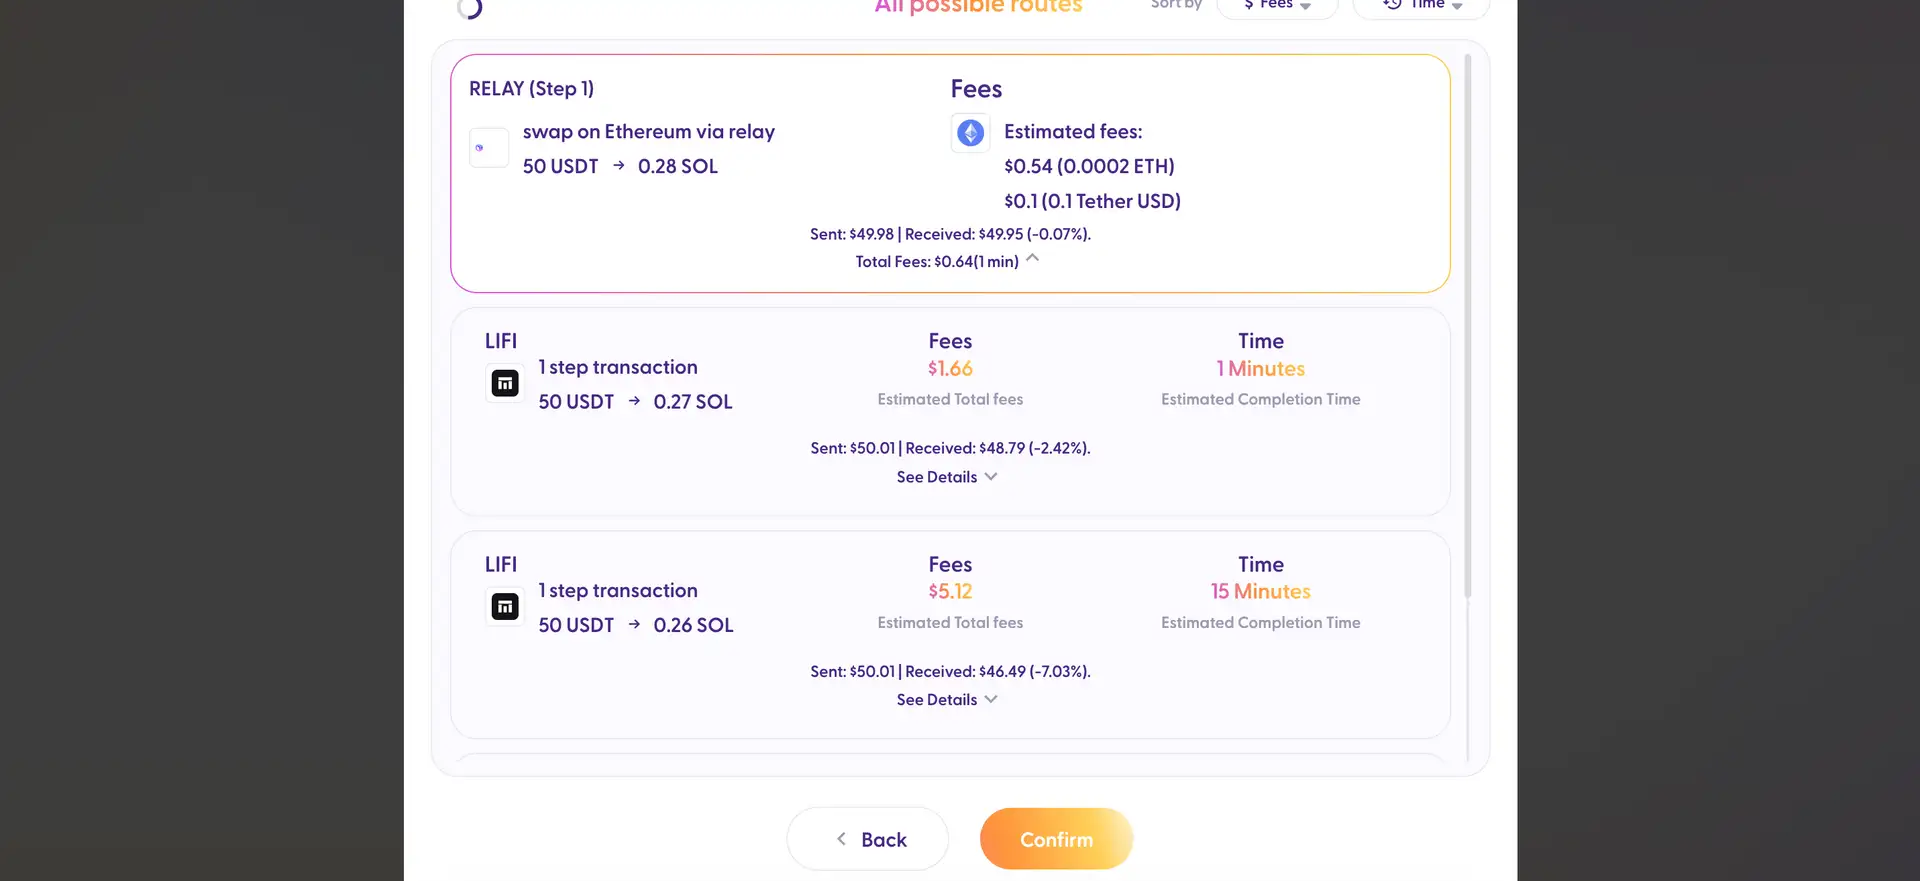Image resolution: width=1920 pixels, height=881 pixels.
Task: Click the Relay provider icon in first route
Action: (489, 148)
